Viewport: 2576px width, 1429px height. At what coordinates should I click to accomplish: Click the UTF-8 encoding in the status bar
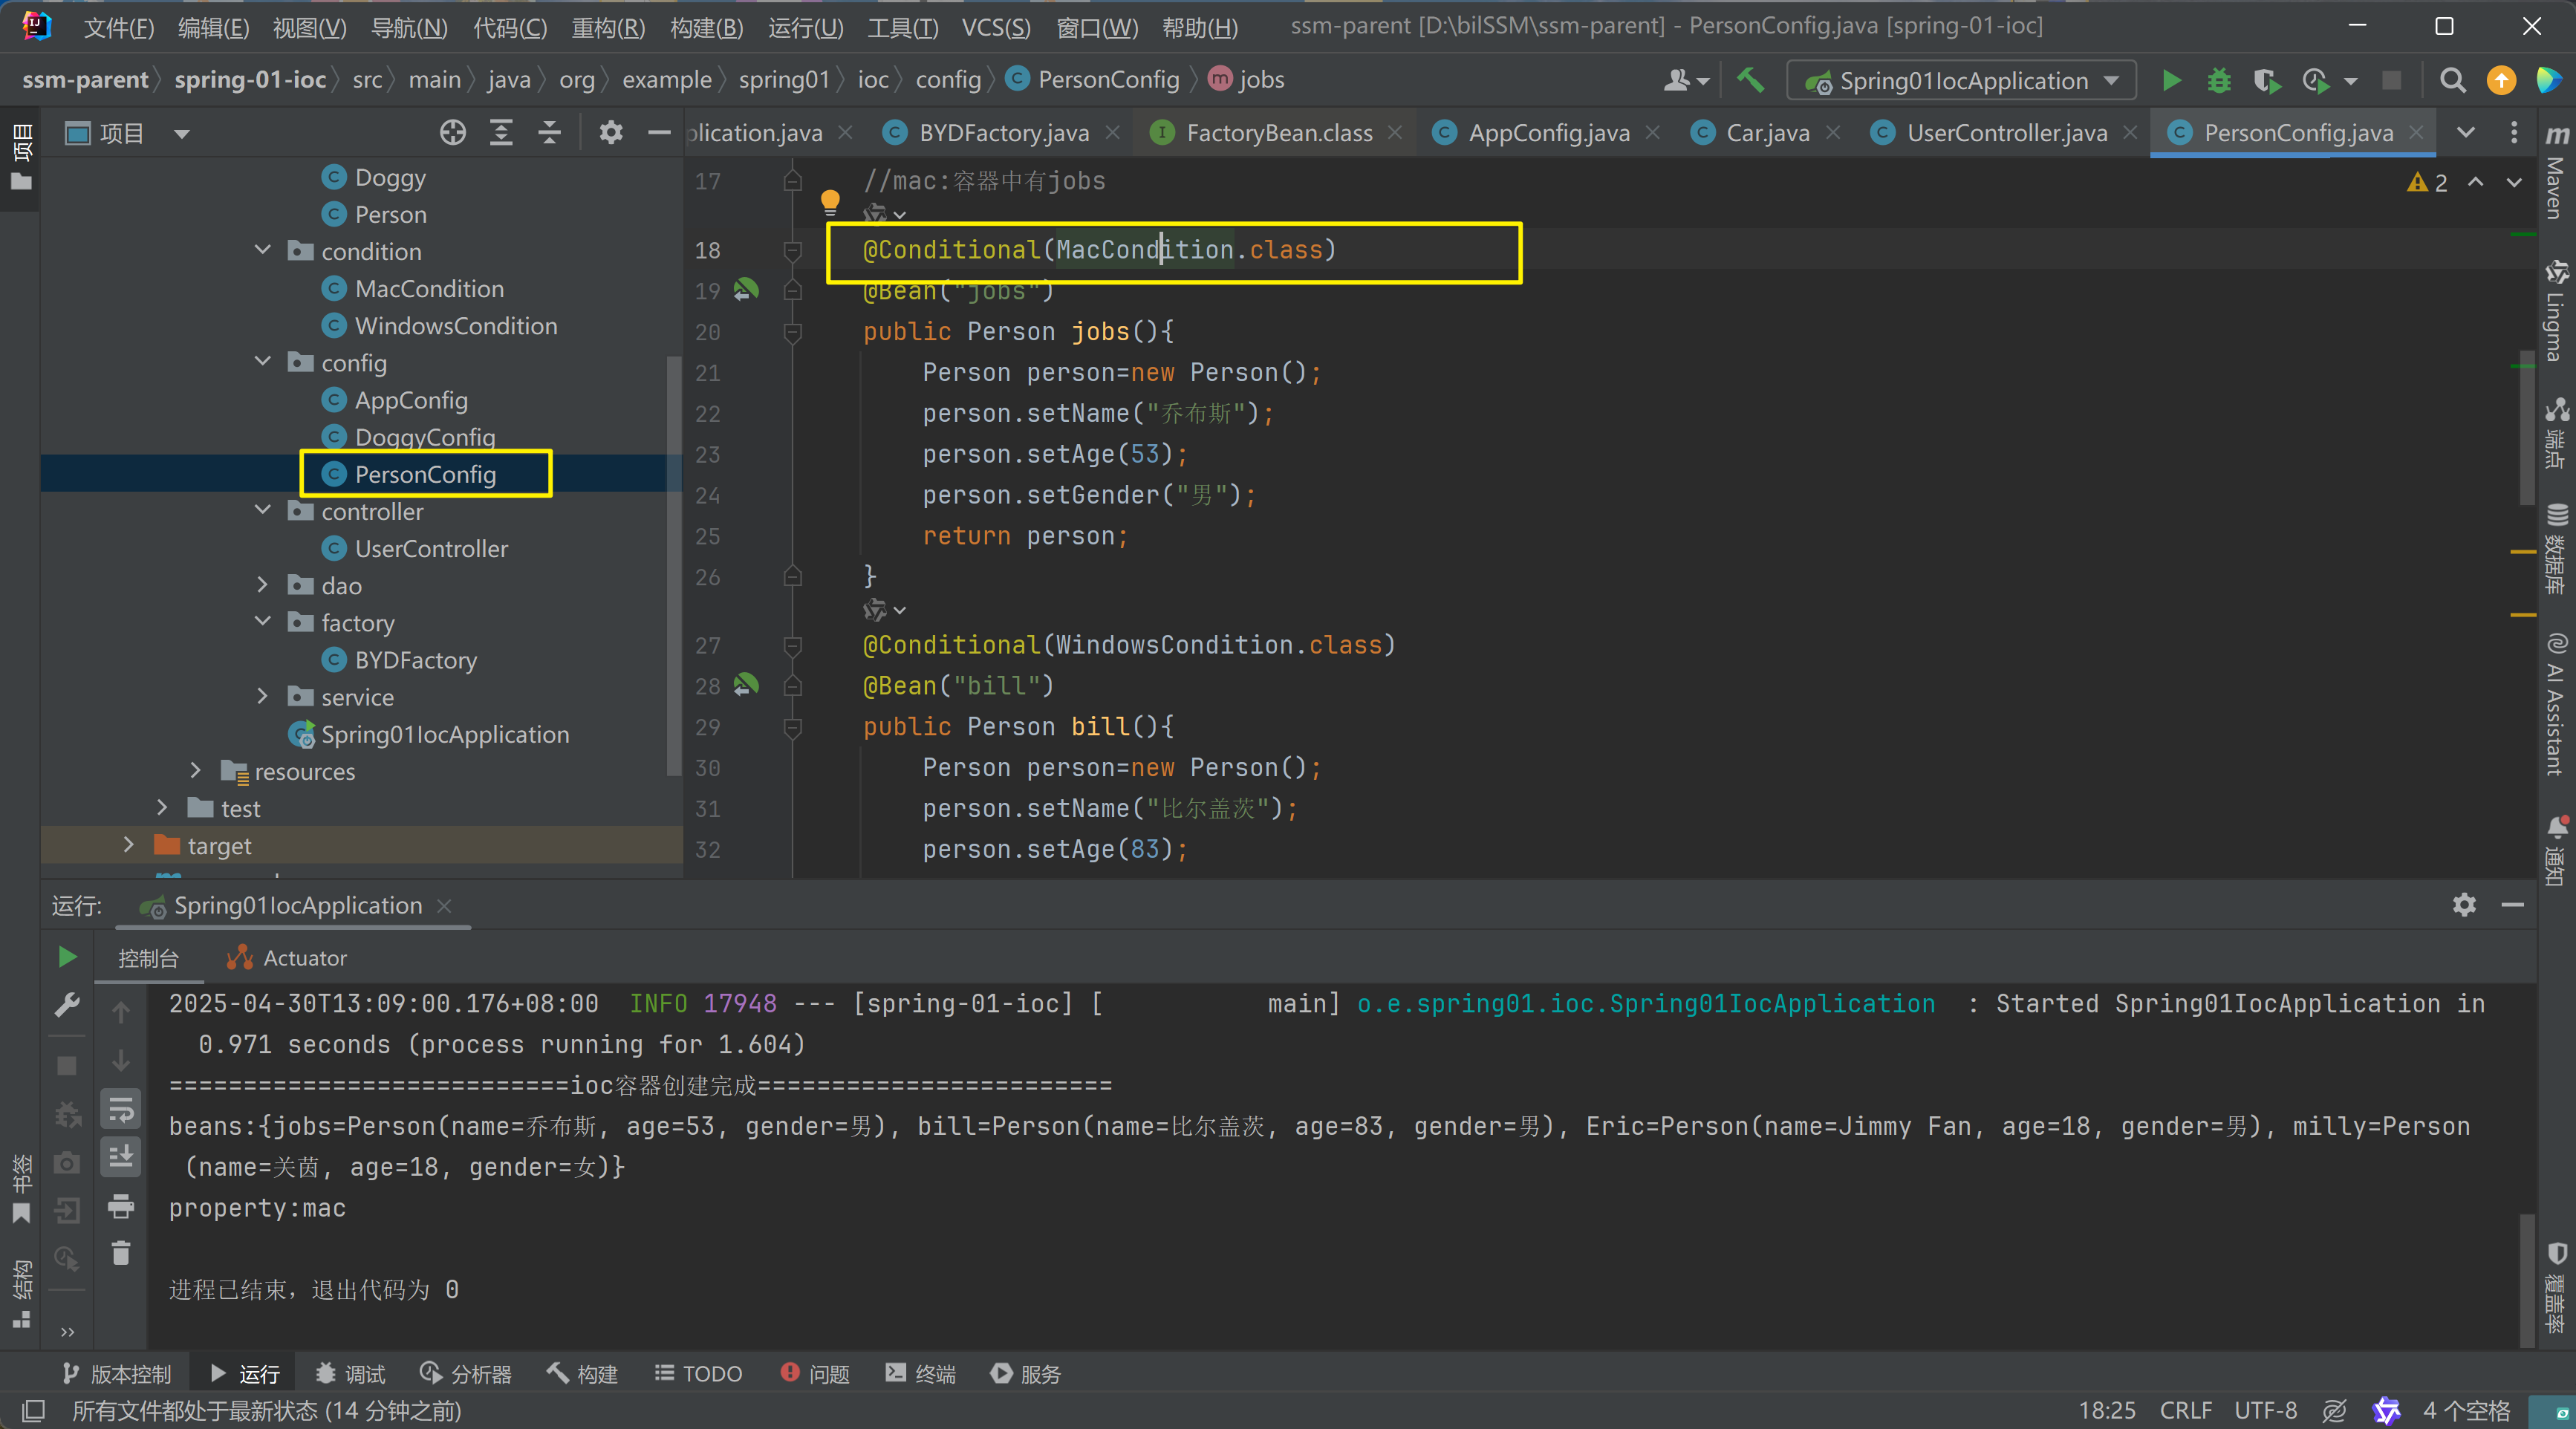[x=2265, y=1410]
